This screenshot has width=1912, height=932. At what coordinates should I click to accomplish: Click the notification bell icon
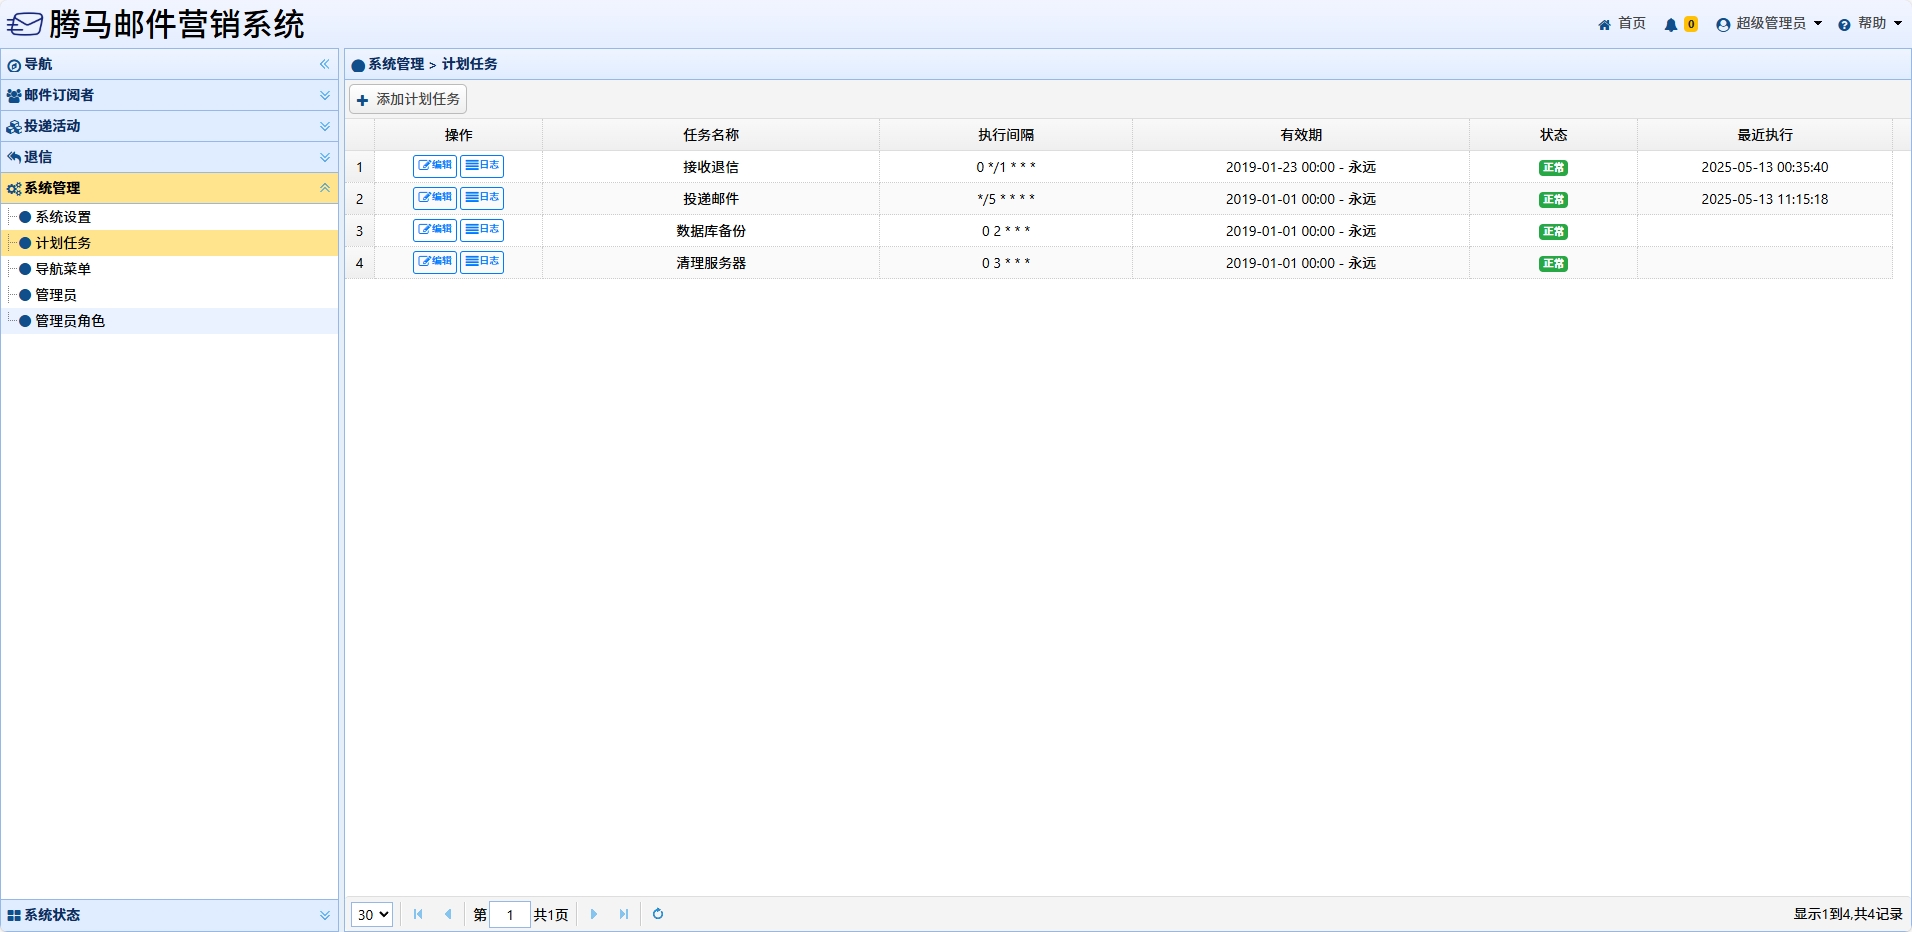pos(1671,25)
